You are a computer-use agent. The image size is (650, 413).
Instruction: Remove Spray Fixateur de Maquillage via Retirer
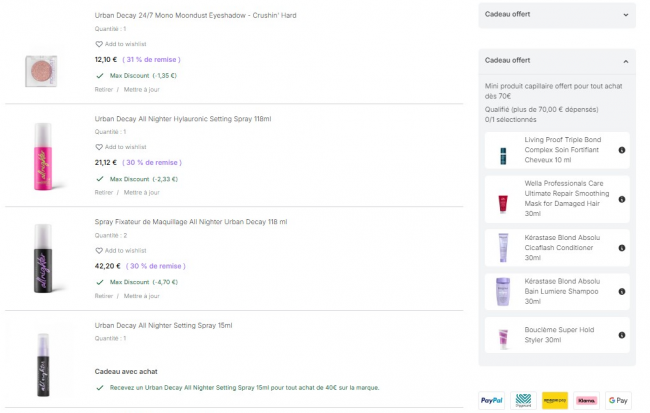(x=103, y=296)
